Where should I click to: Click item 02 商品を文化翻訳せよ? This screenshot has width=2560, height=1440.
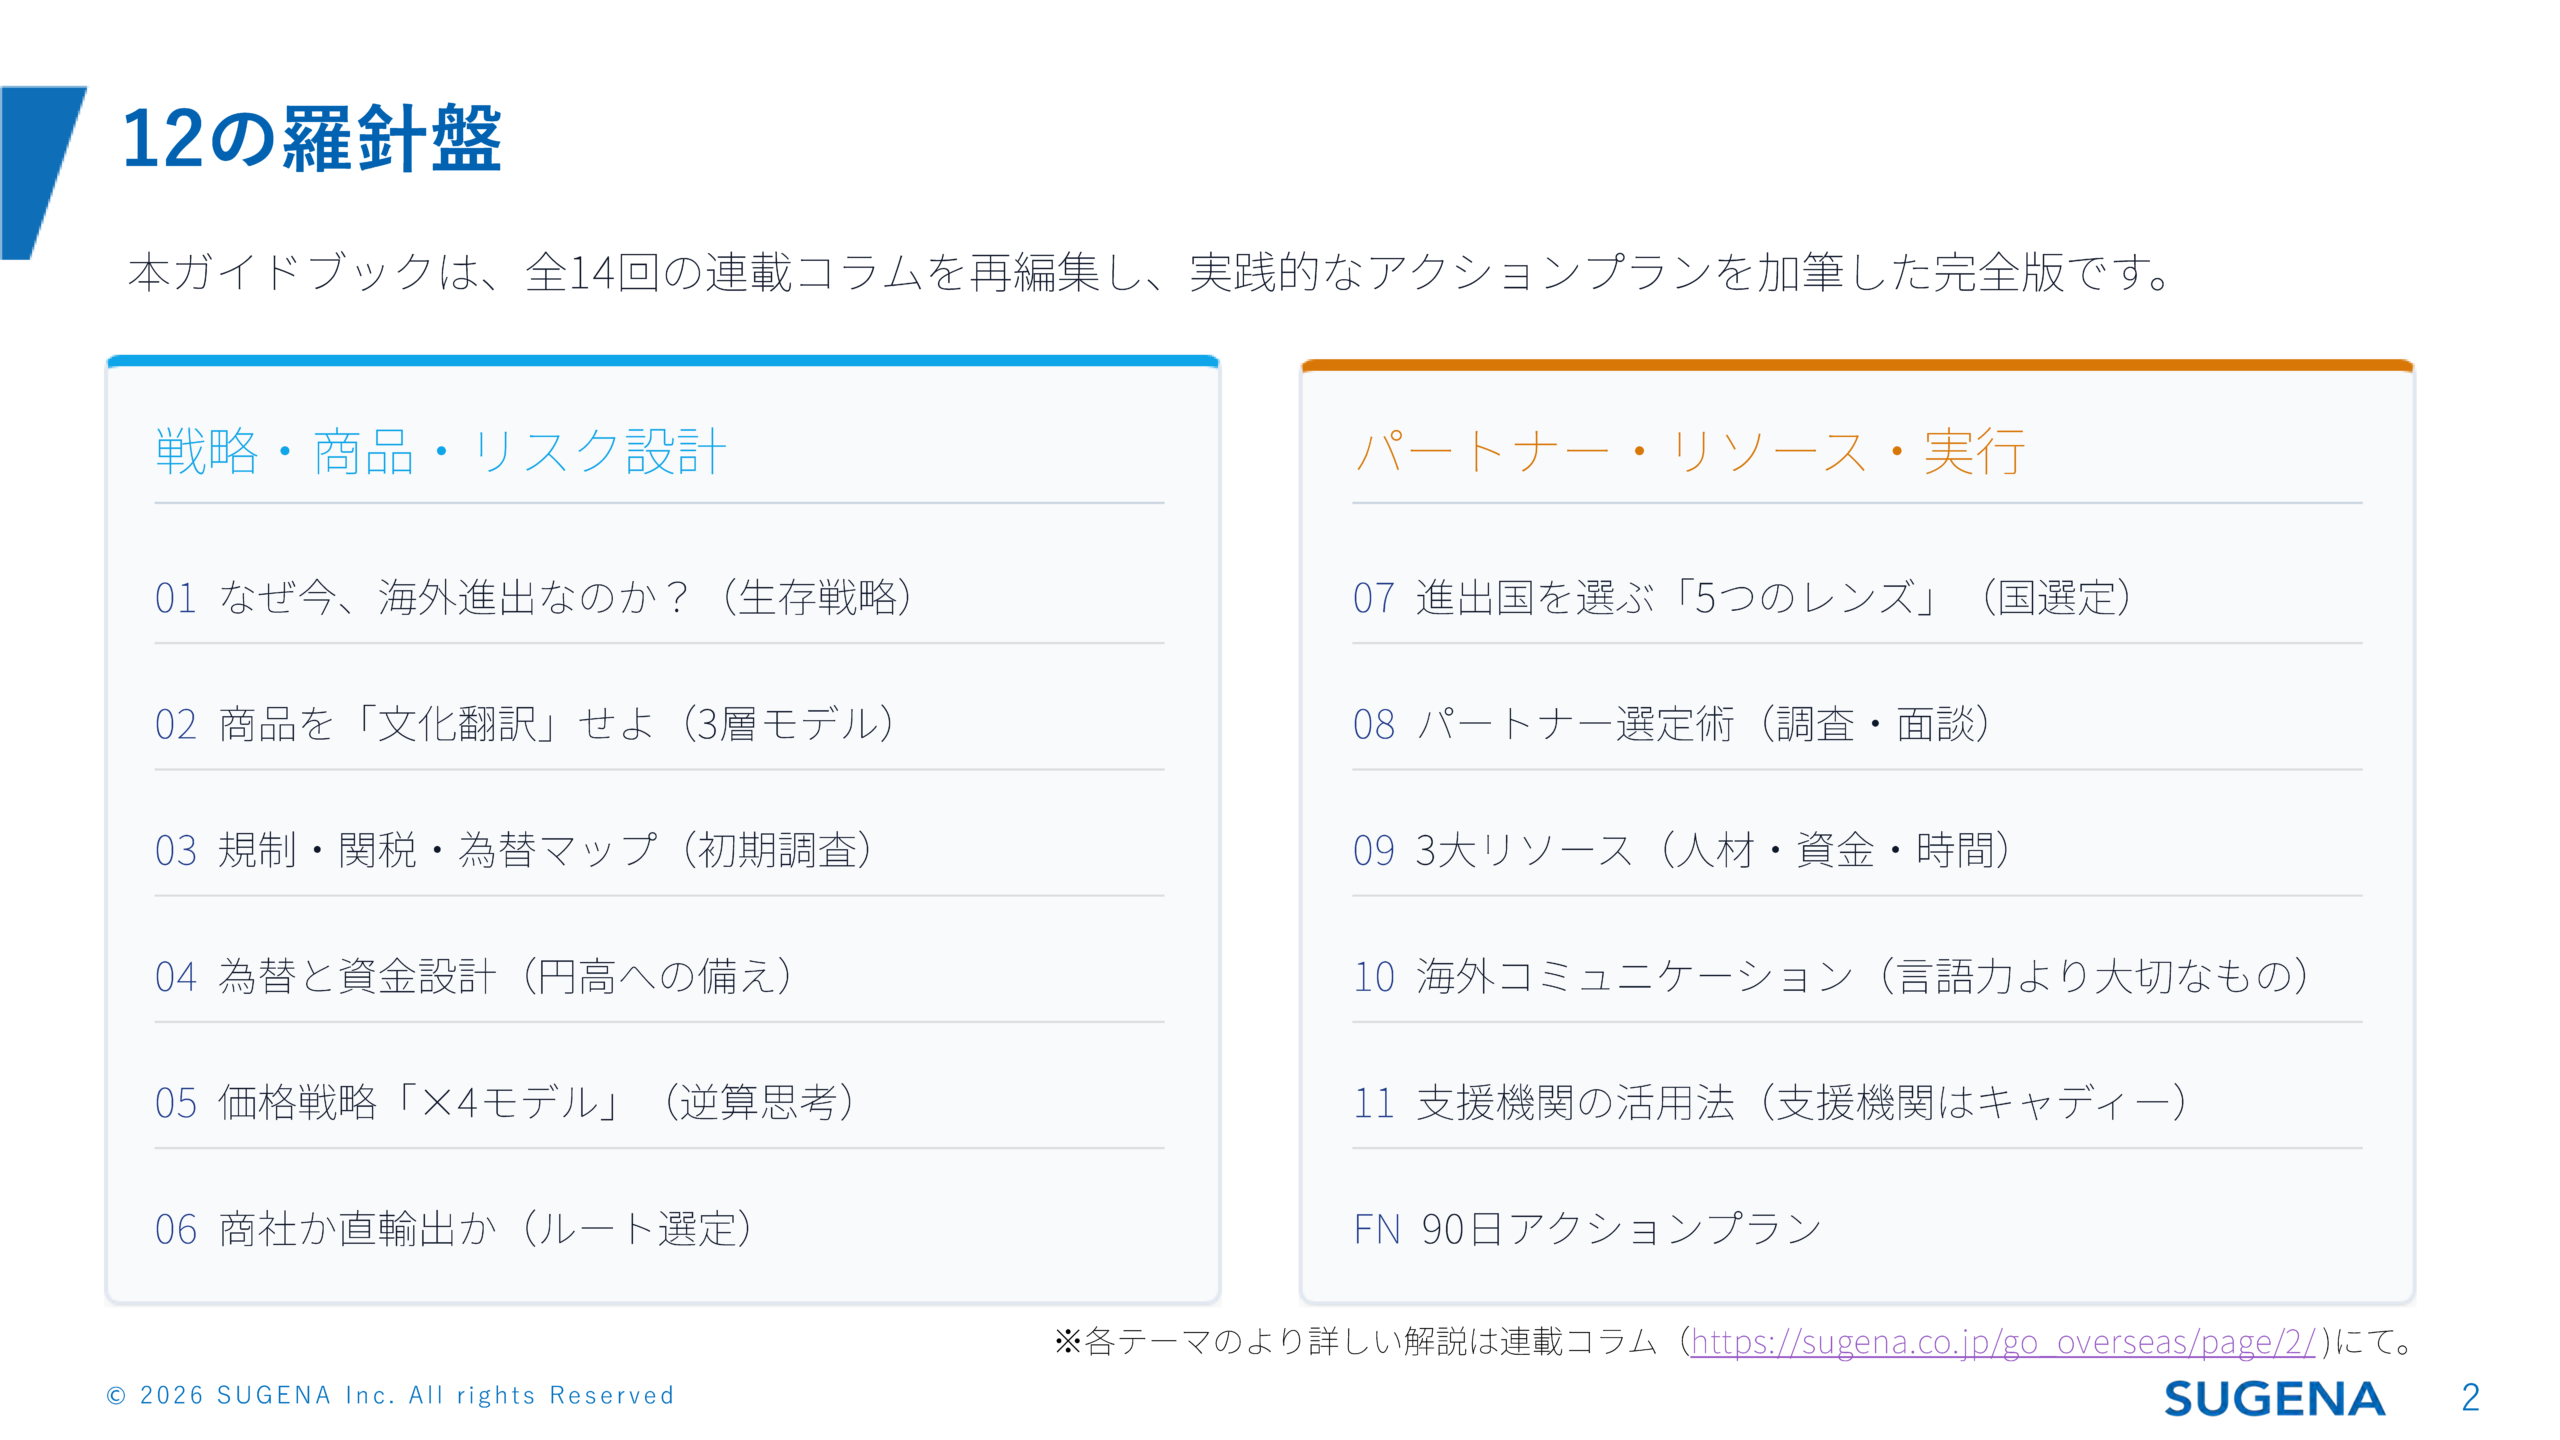524,724
